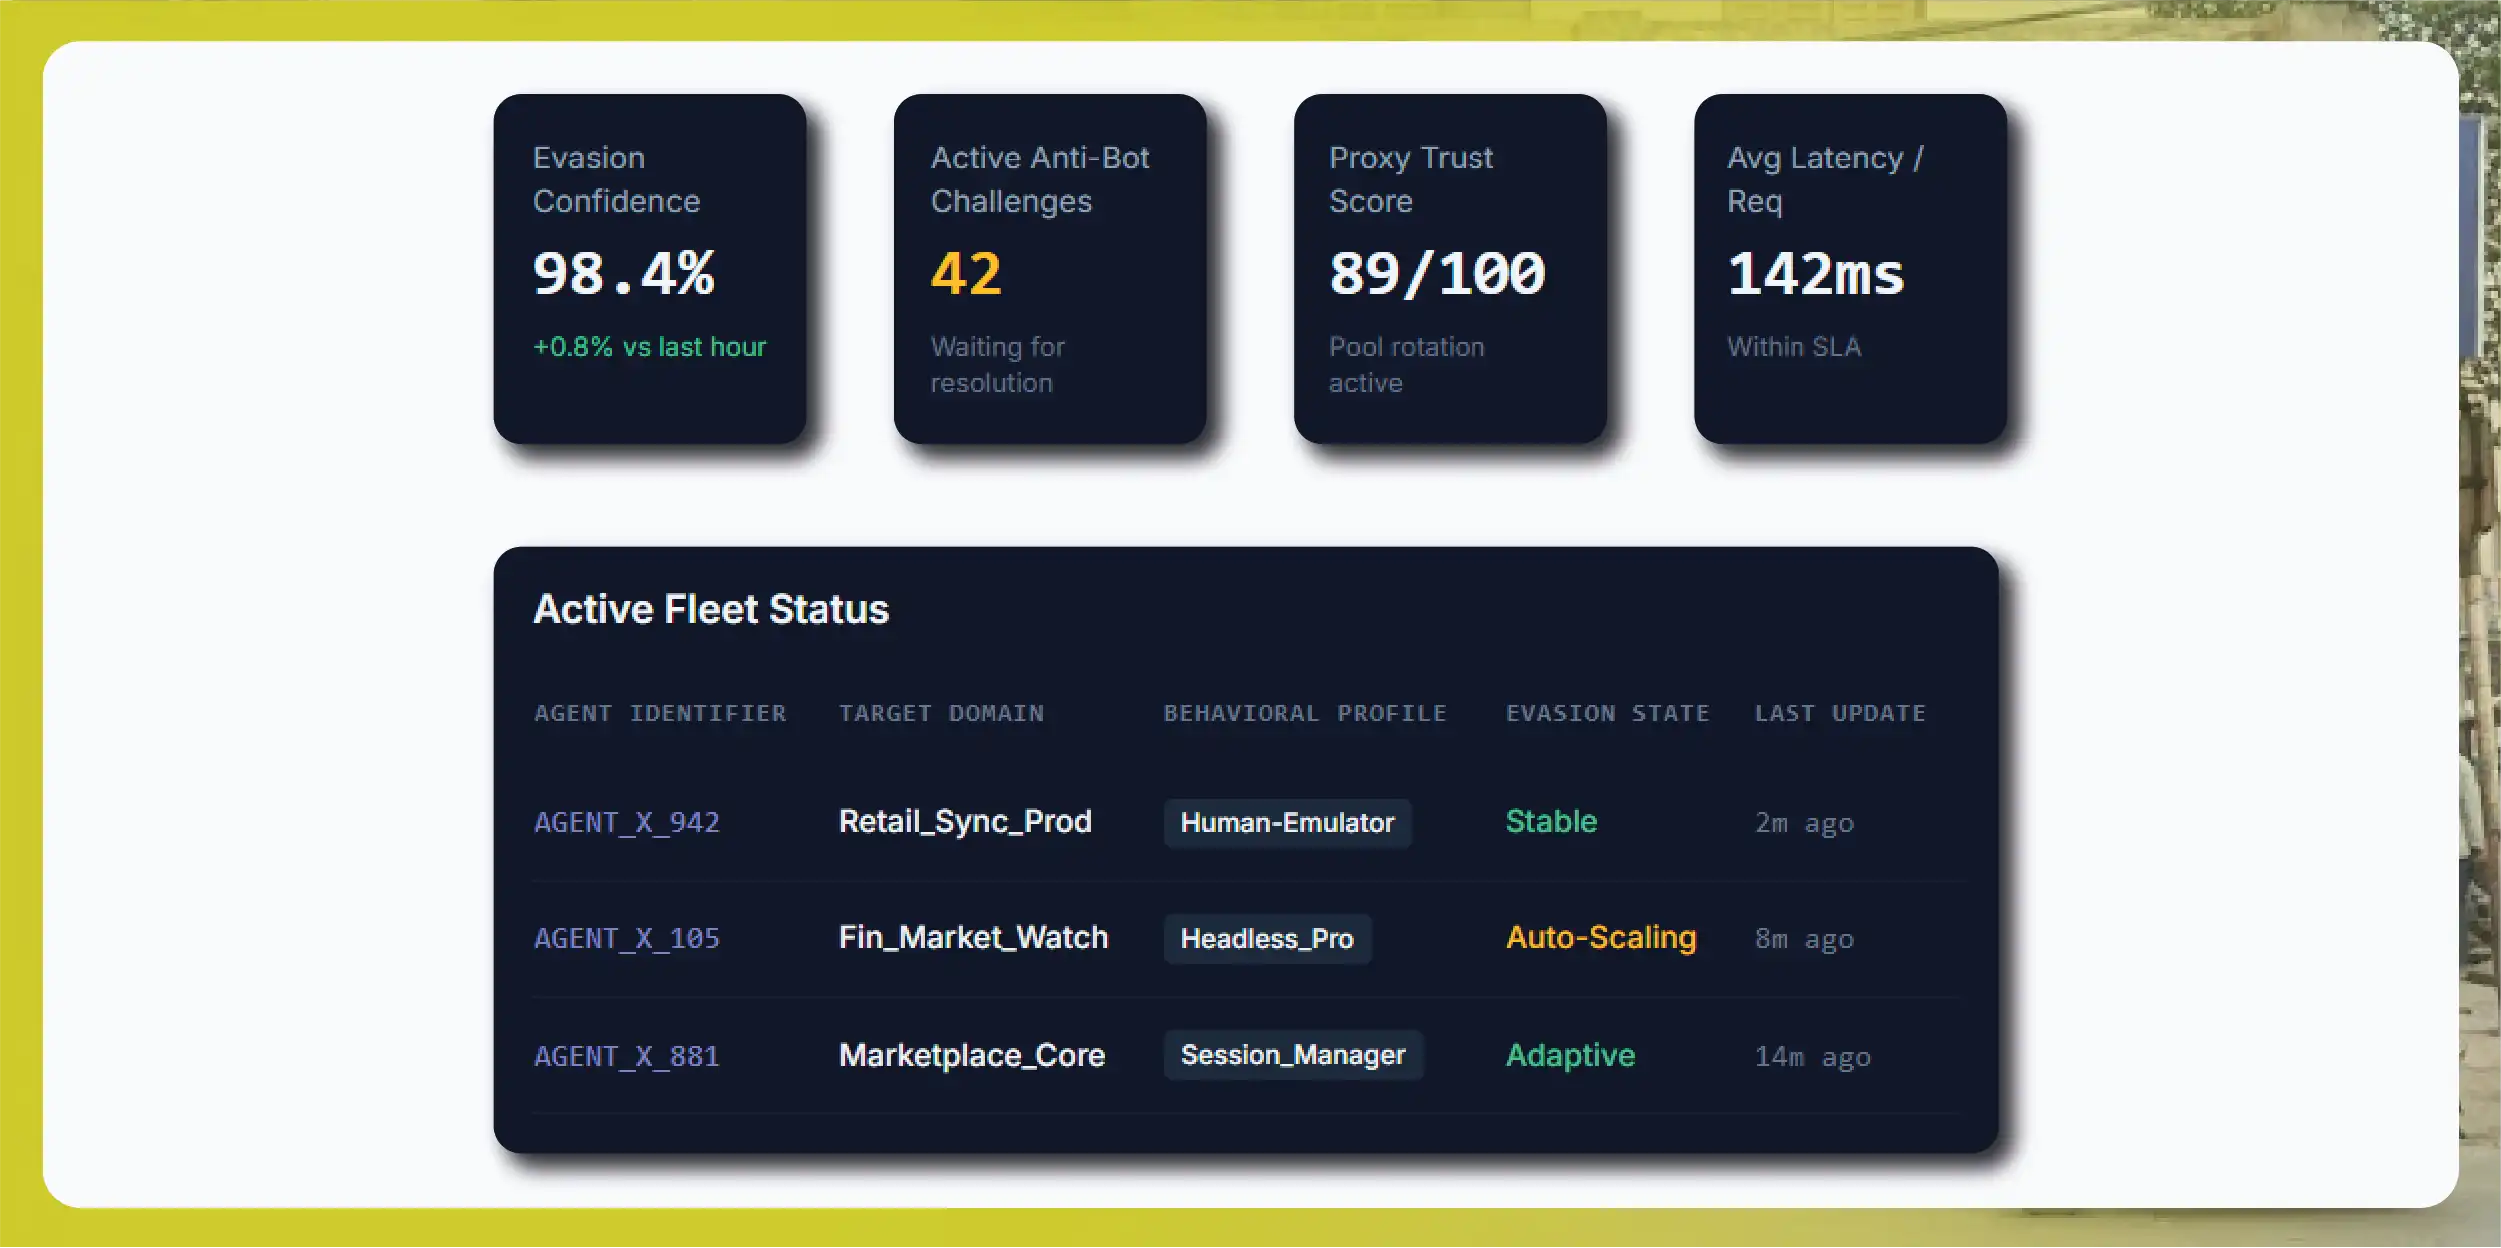
Task: Click the 'Within SLA' status text
Action: 1794,347
